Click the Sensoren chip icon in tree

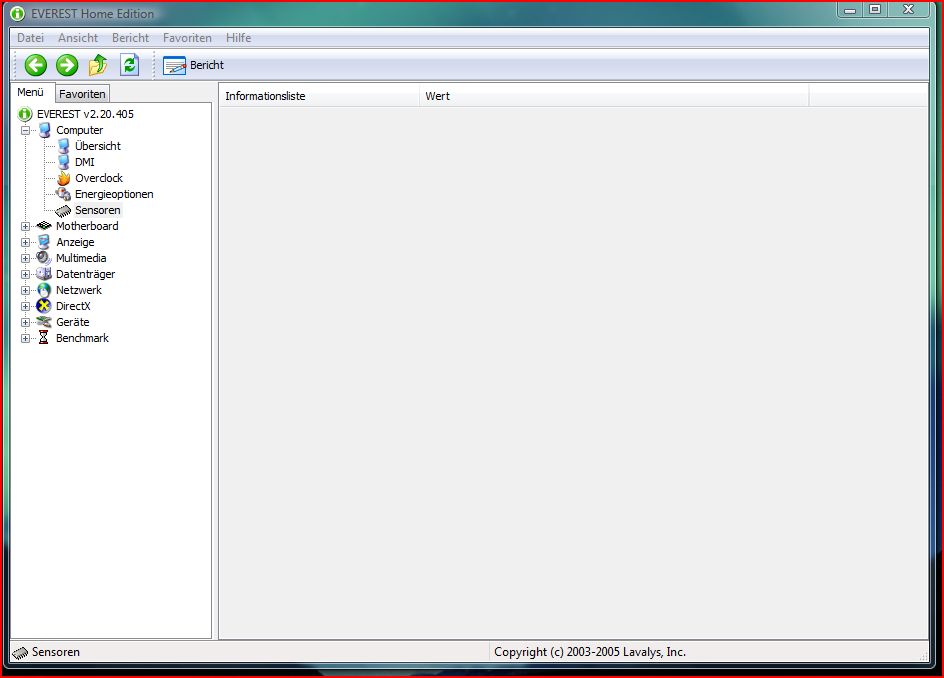click(63, 211)
